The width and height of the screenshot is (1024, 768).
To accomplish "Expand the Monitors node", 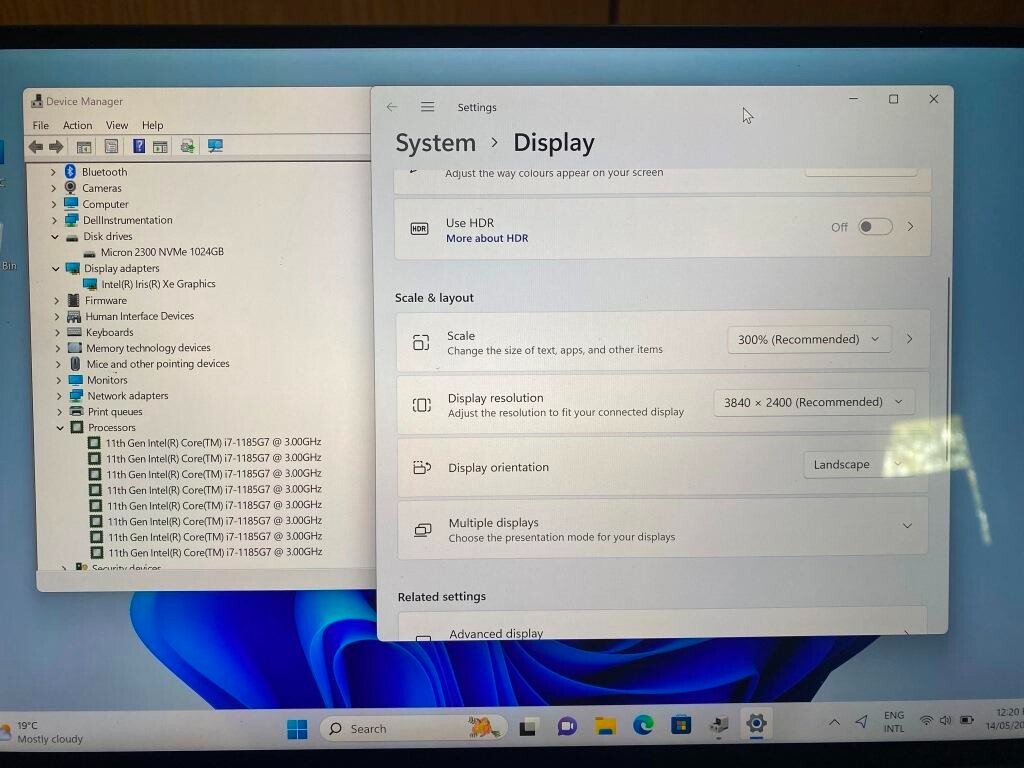I will (x=59, y=380).
